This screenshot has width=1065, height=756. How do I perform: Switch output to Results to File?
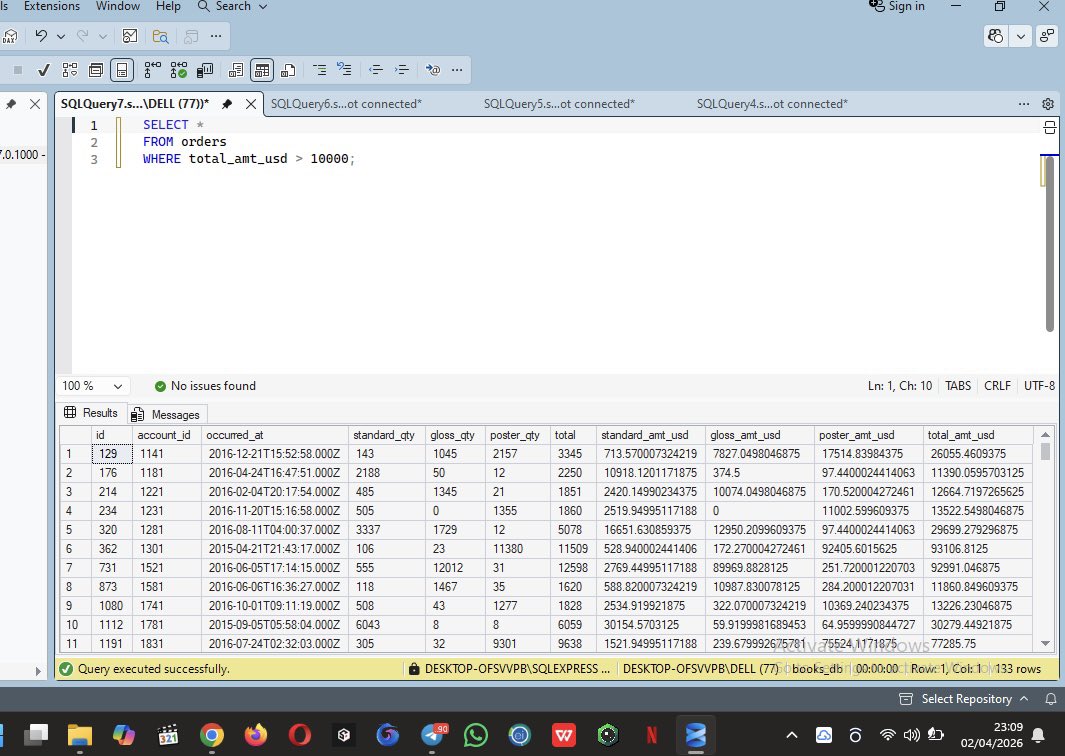[288, 70]
